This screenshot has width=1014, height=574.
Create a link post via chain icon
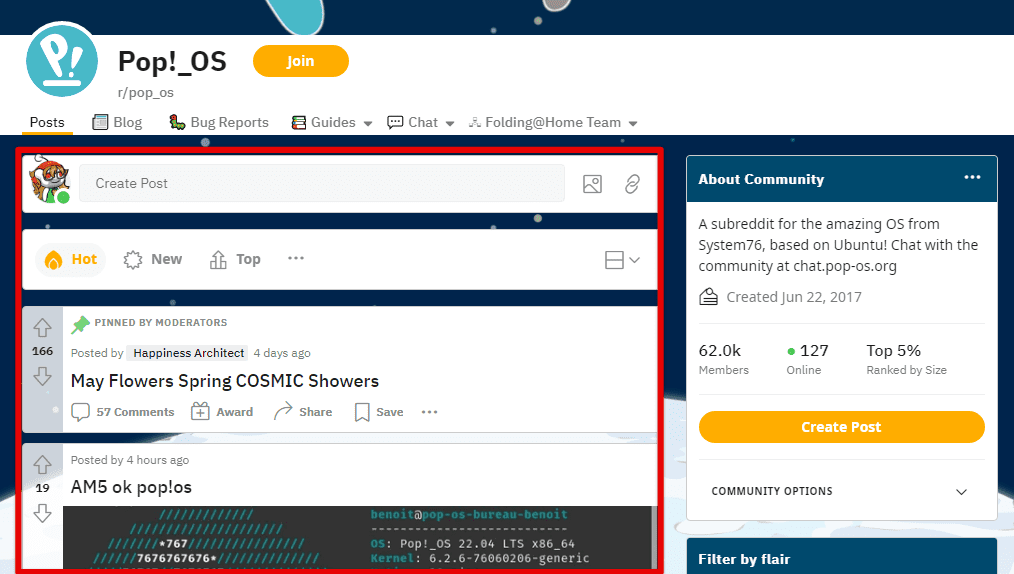click(x=632, y=184)
